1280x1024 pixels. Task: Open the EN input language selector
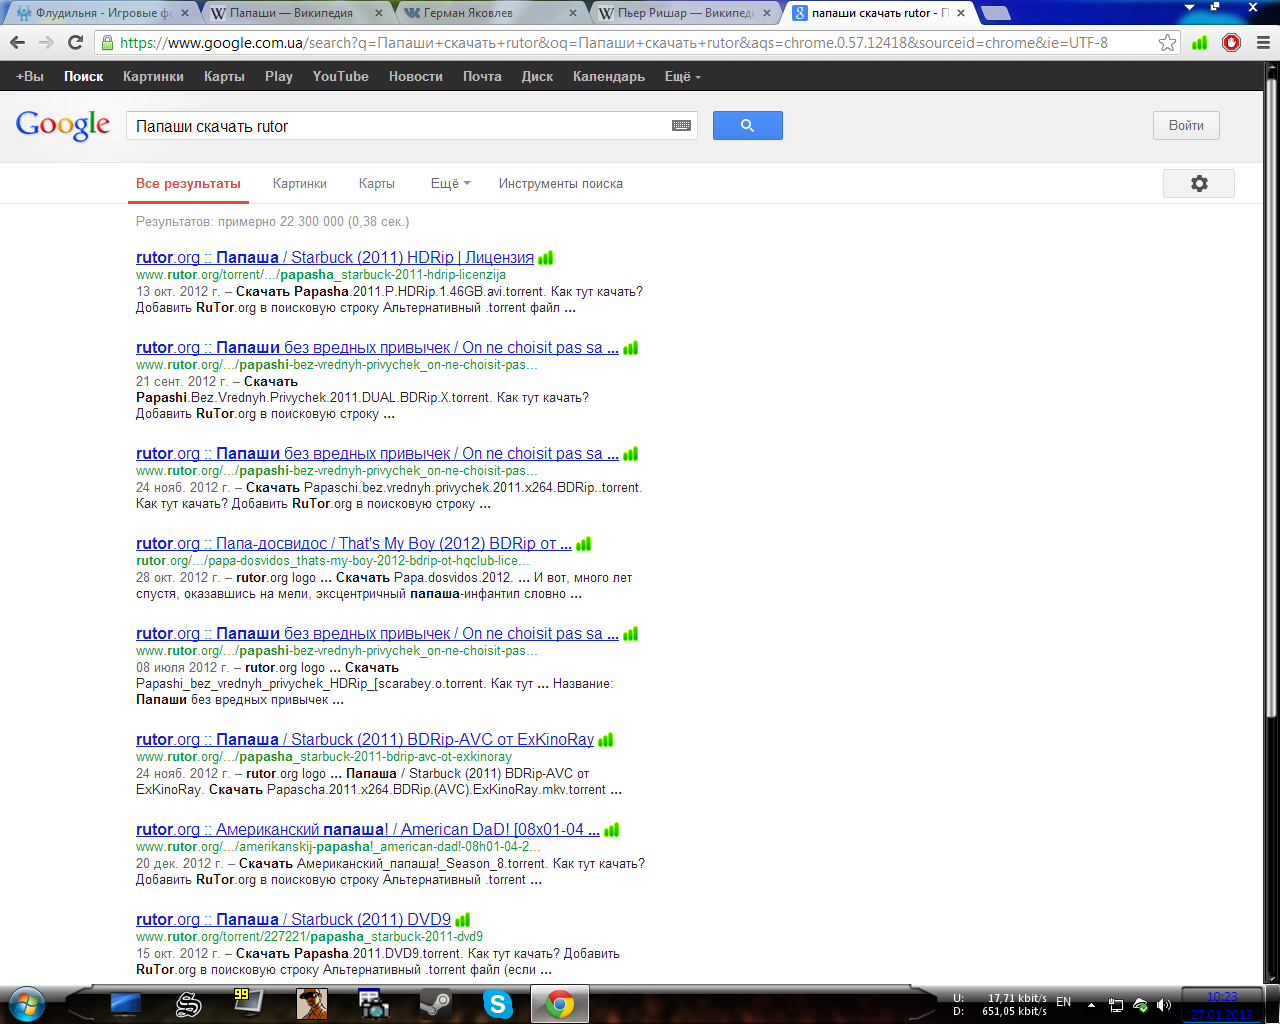(1064, 1001)
